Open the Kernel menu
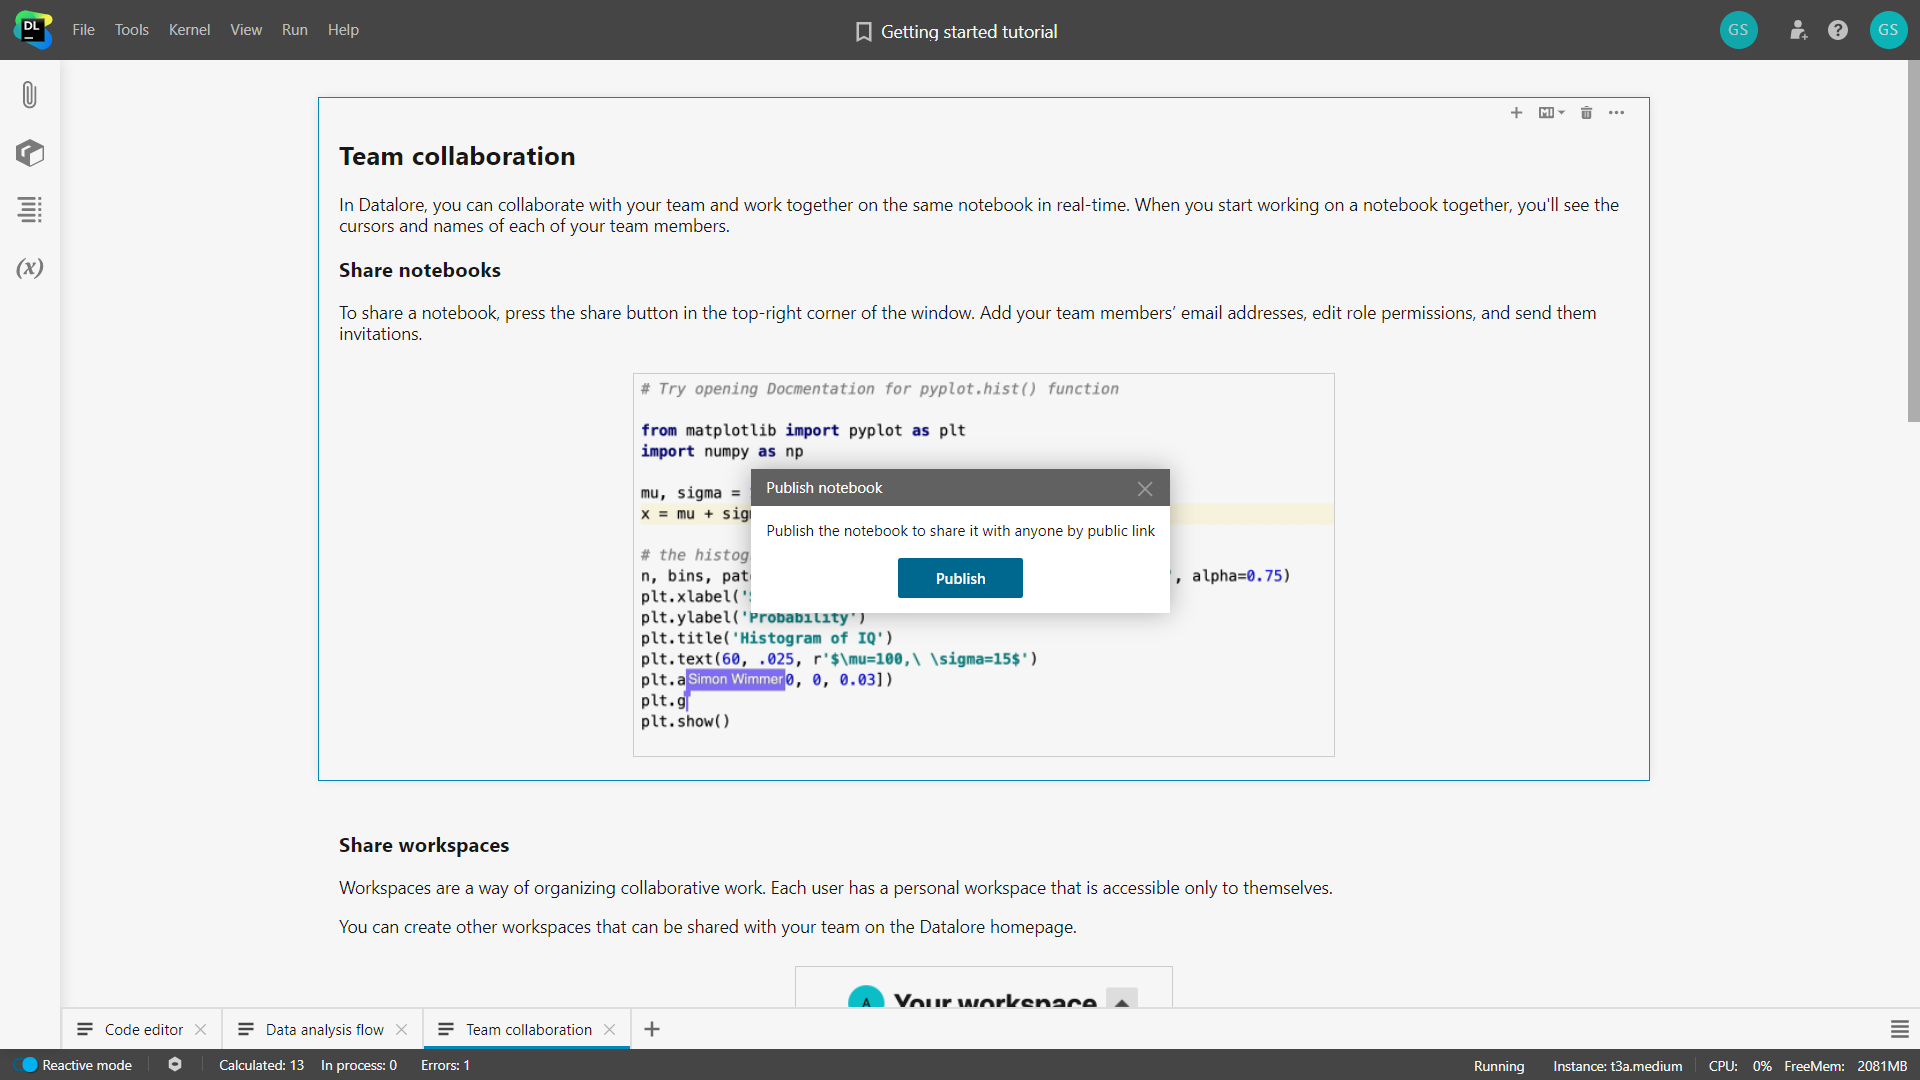 (187, 29)
